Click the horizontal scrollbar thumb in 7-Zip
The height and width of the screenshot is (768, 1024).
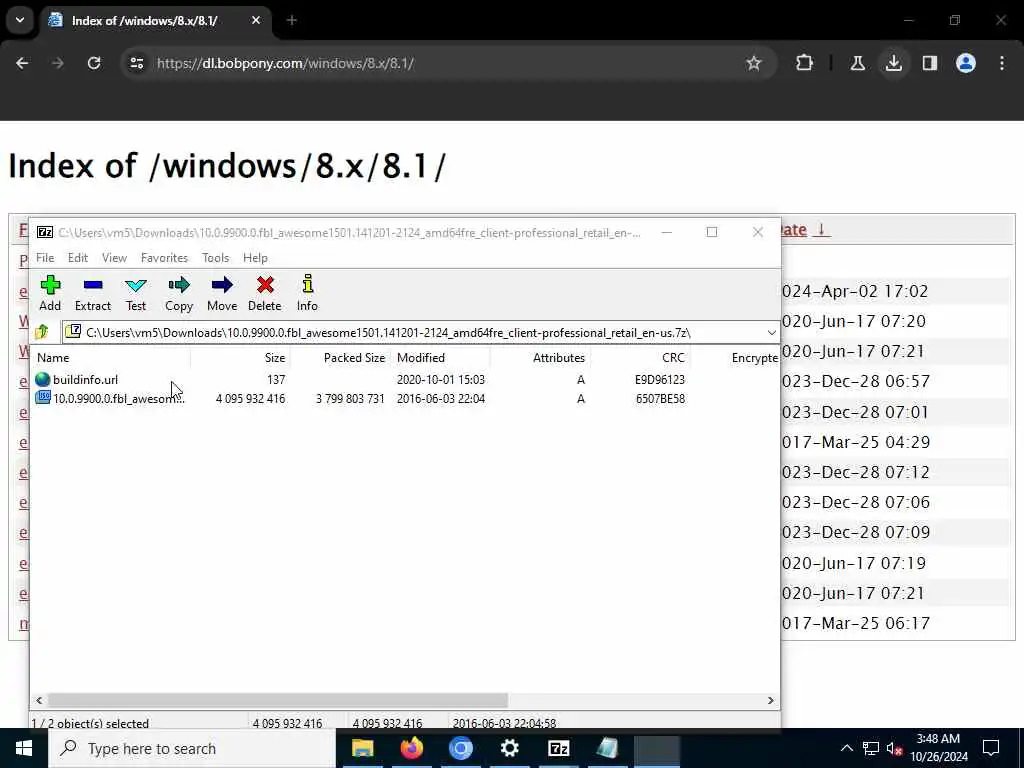[278, 700]
